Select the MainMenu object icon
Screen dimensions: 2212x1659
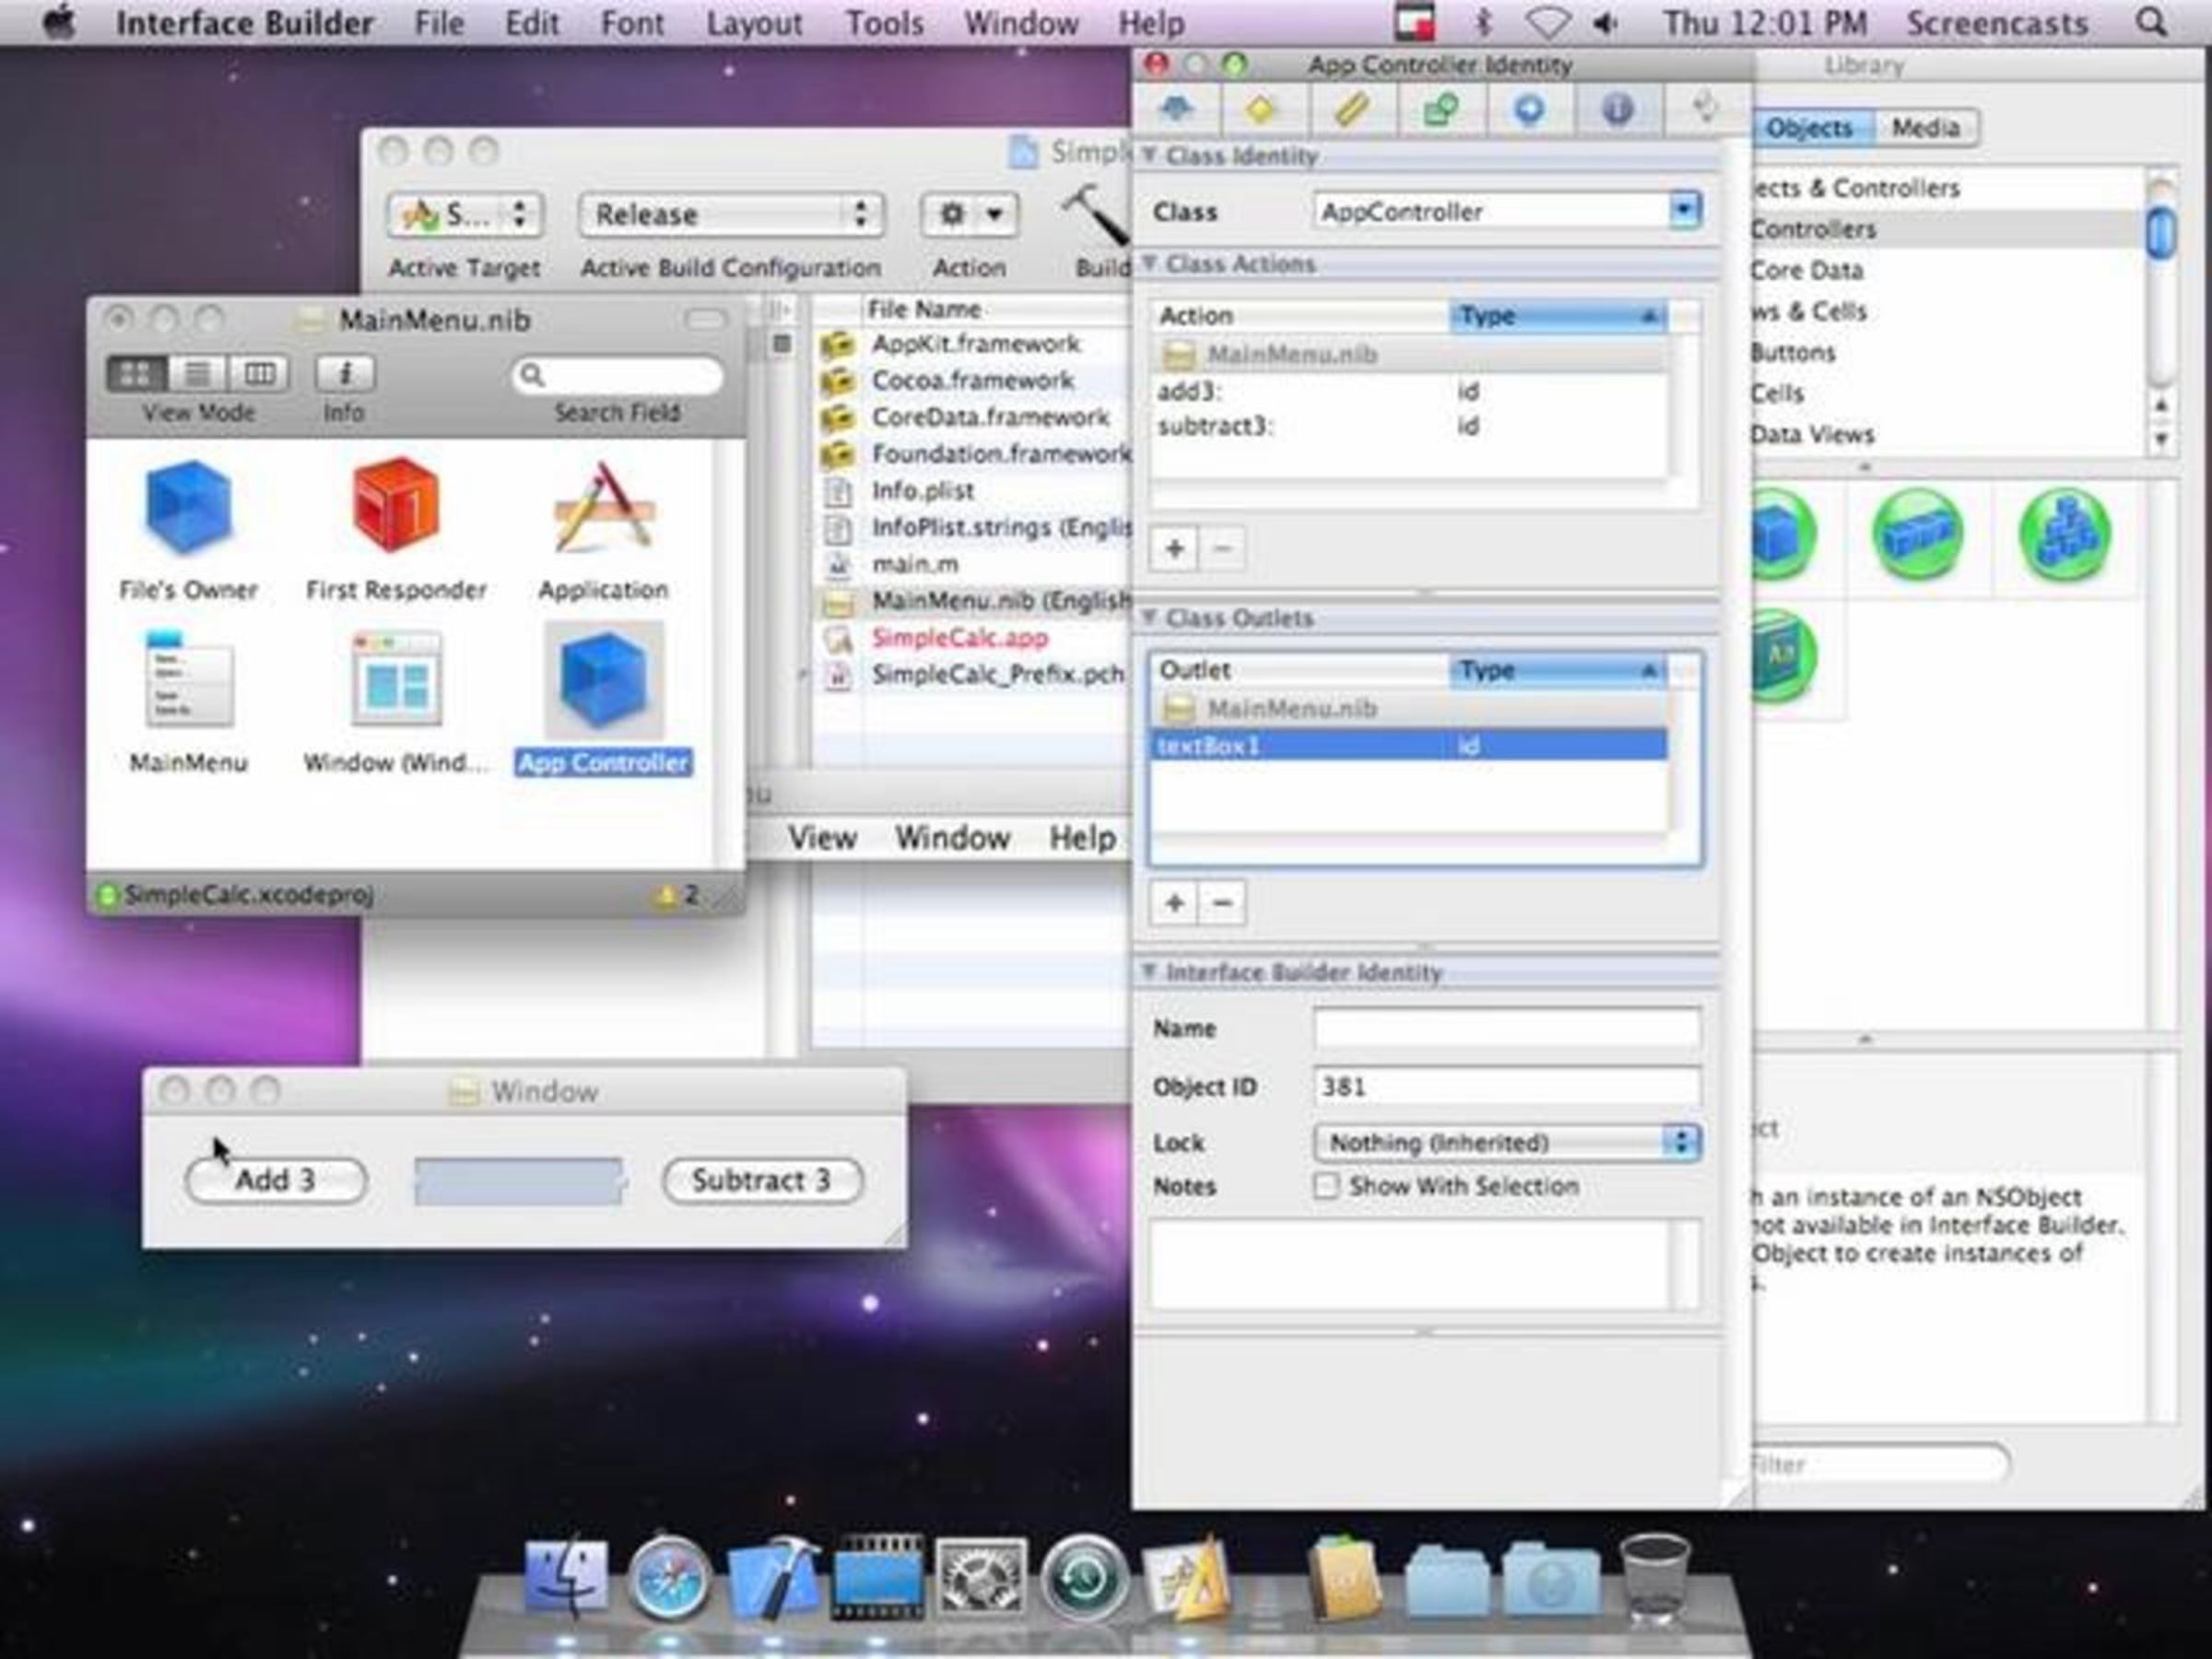[x=188, y=679]
